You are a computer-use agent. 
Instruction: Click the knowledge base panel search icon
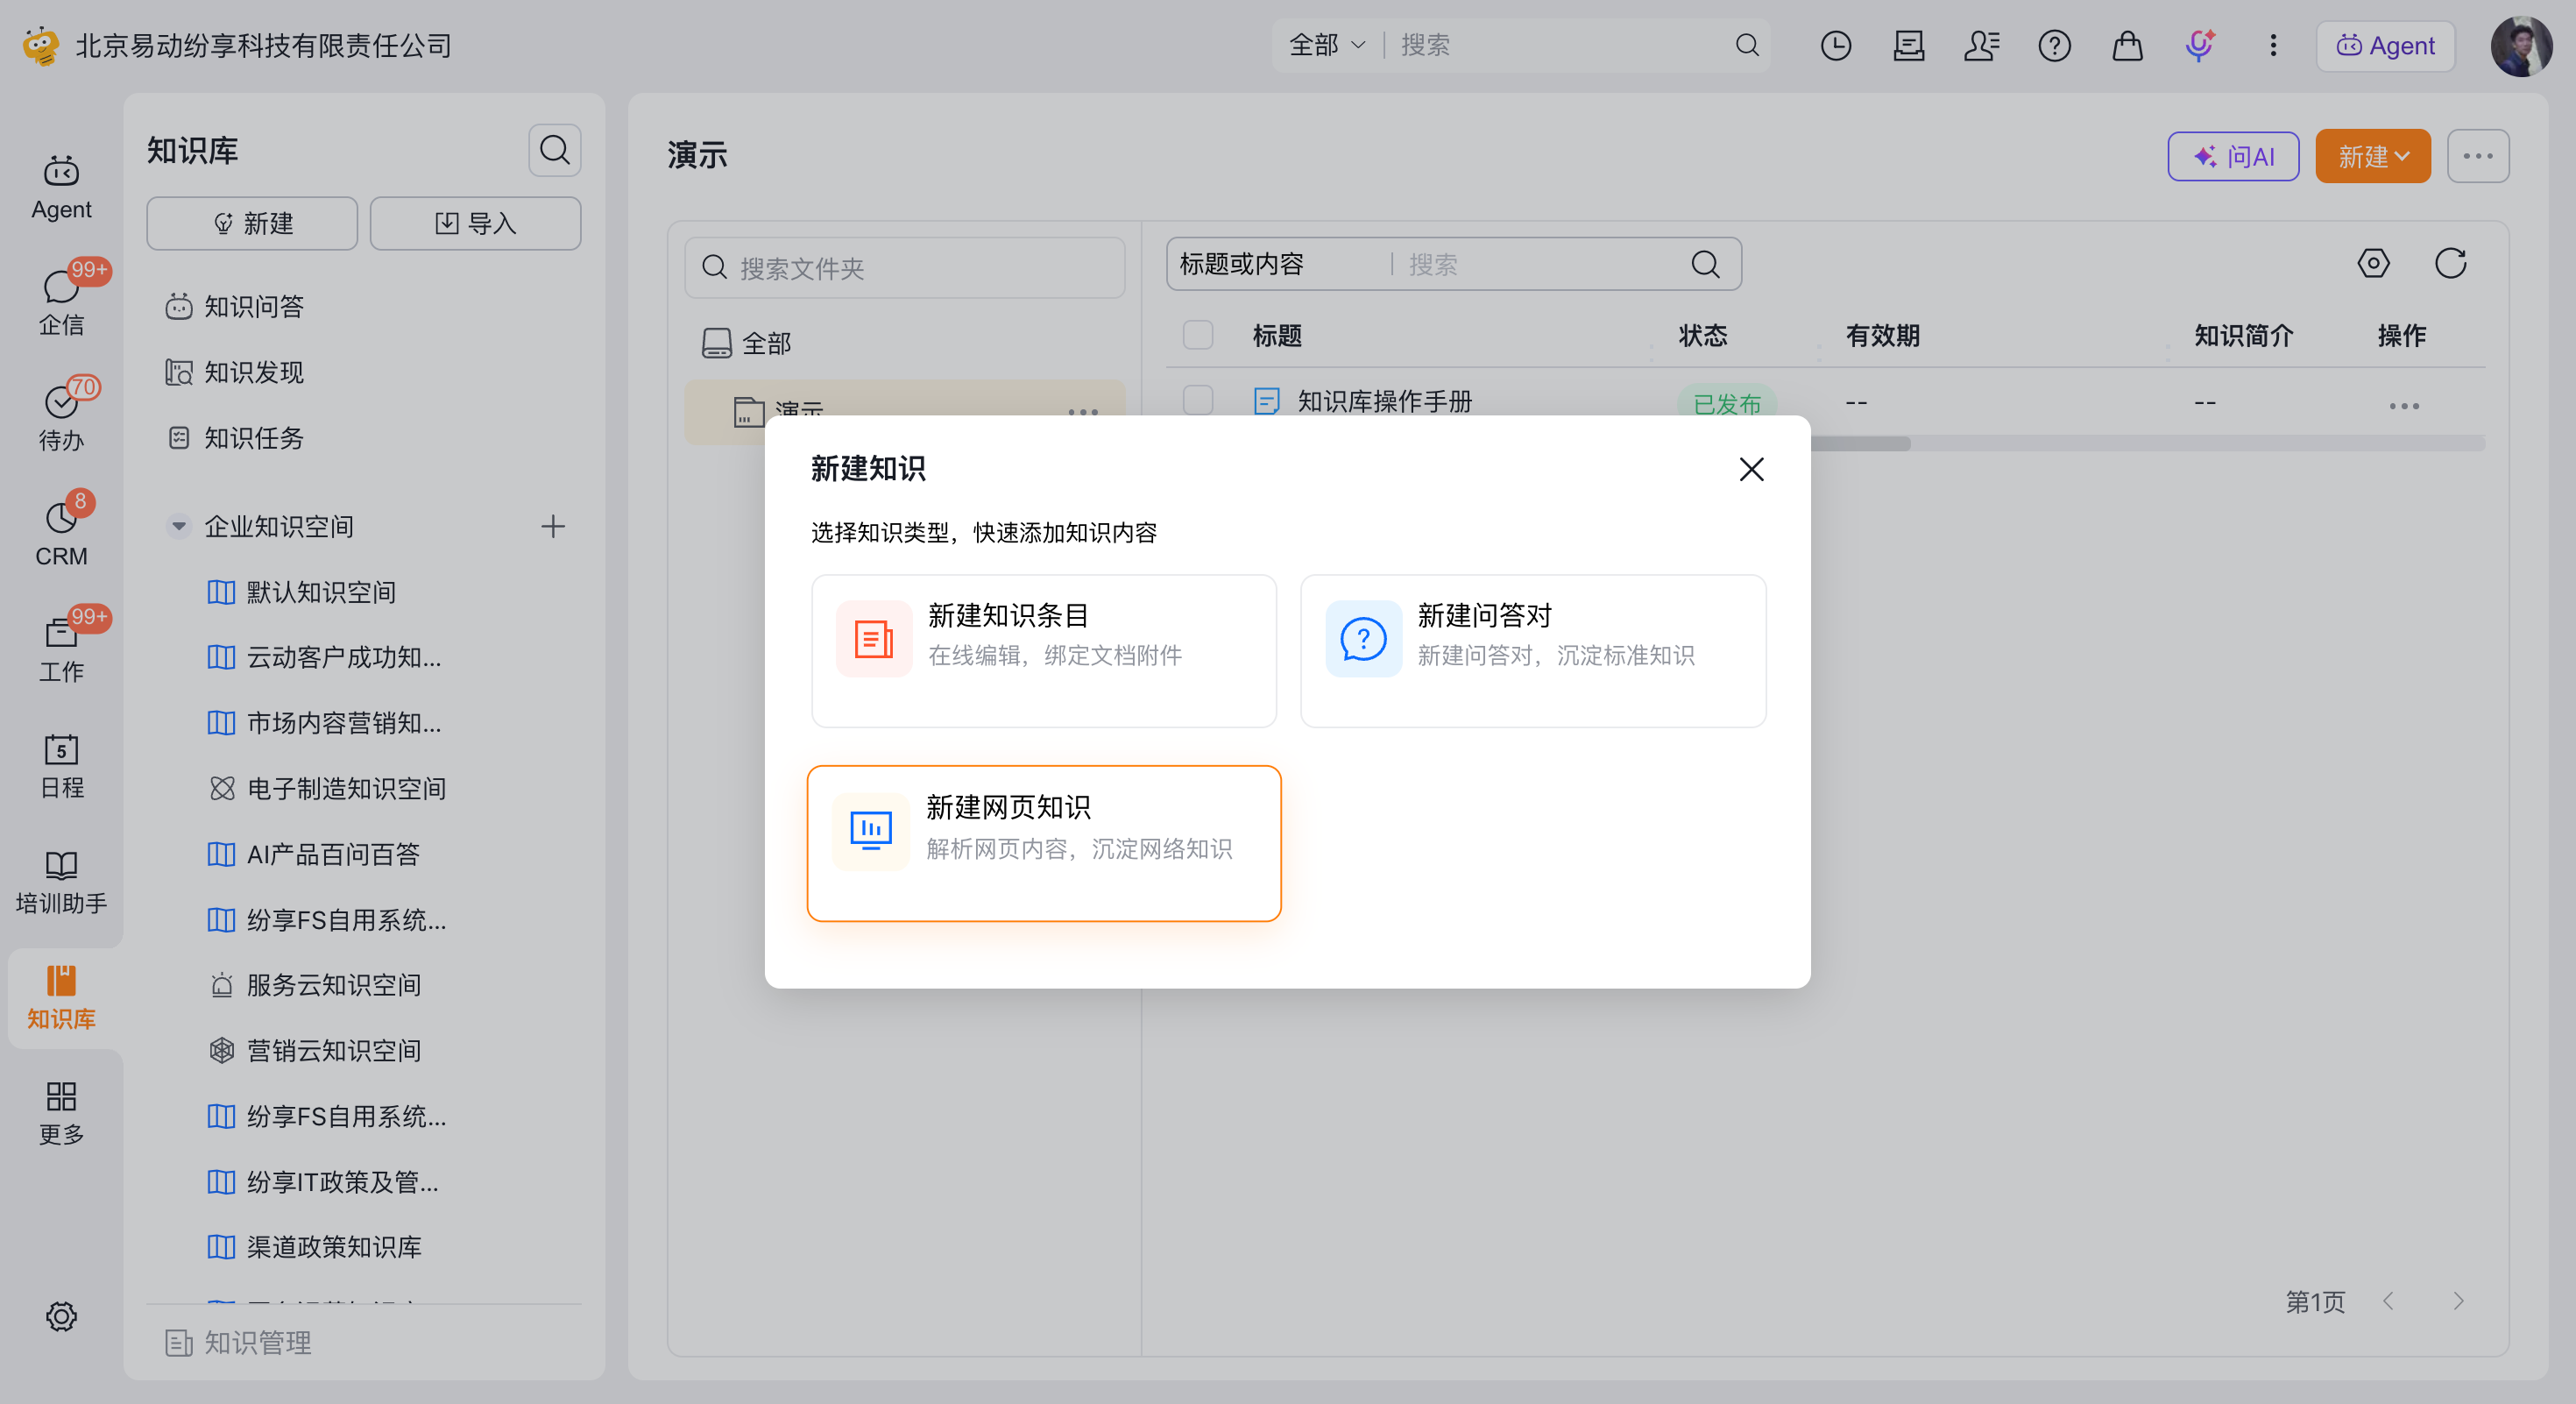click(x=554, y=150)
